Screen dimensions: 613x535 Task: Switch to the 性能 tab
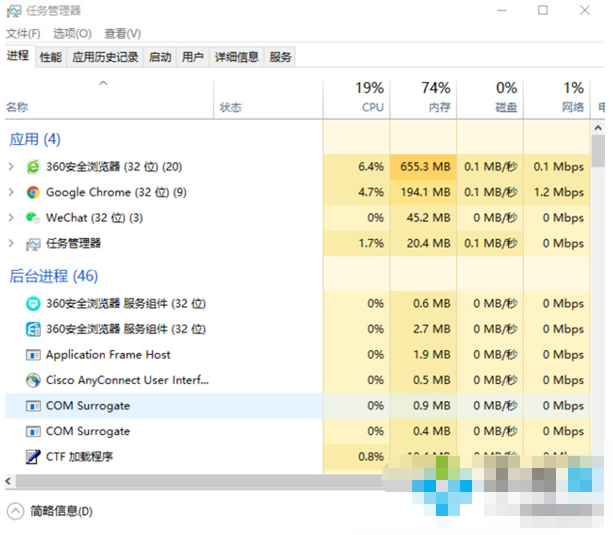(50, 58)
